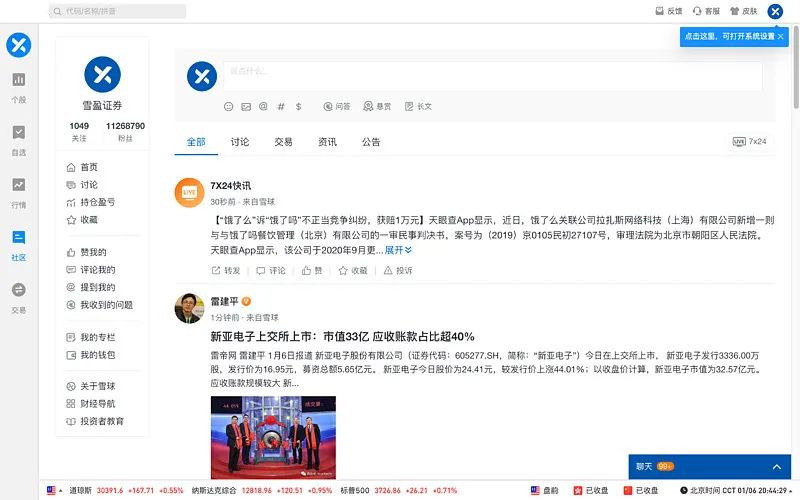Switch to the 公告 feed tab
The height and width of the screenshot is (500, 800).
click(371, 142)
